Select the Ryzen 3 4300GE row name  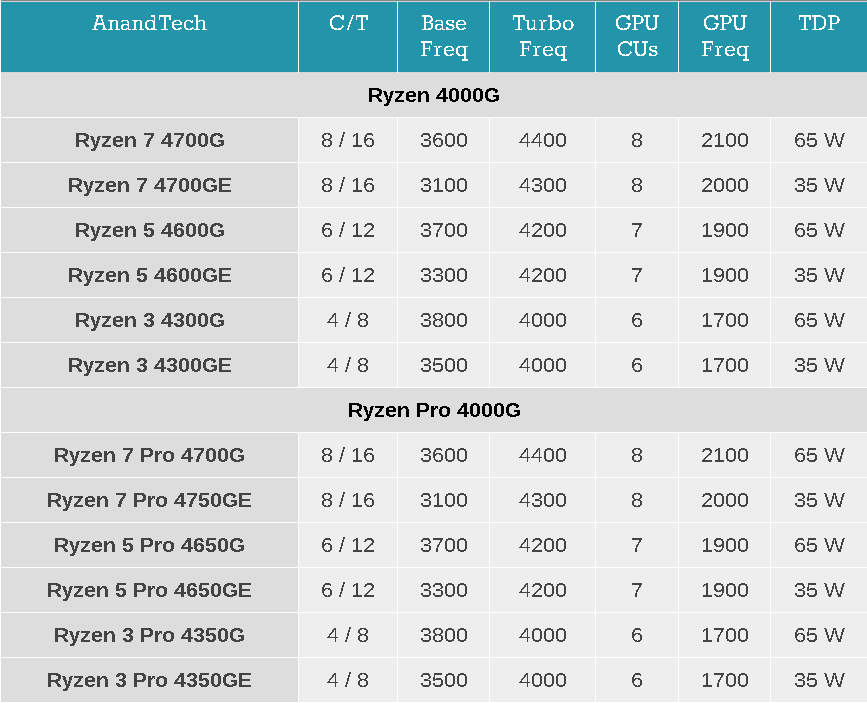[149, 365]
